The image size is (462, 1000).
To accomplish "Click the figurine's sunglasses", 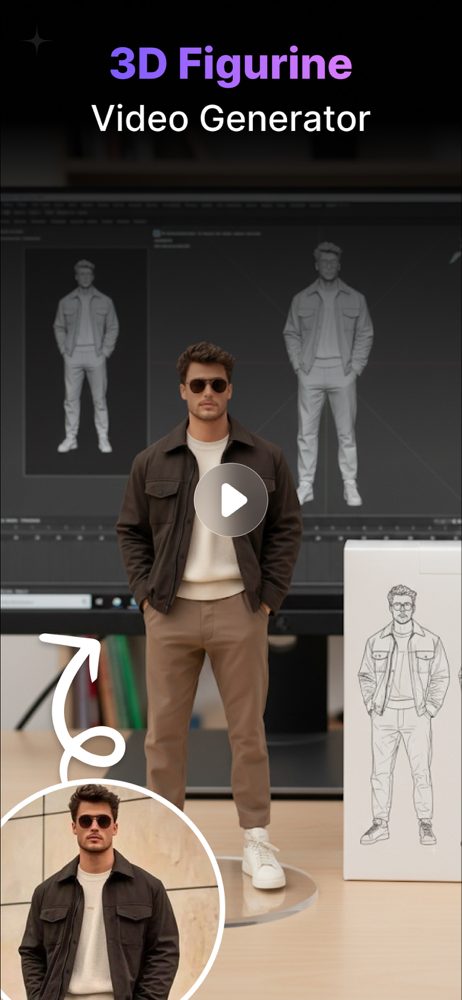I will (207, 385).
